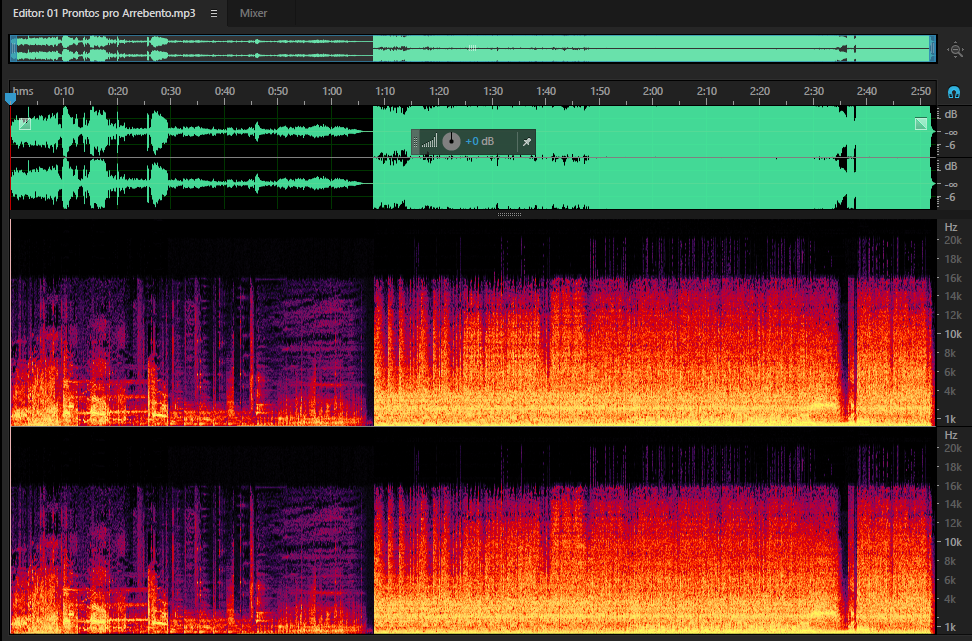Click the 1:40 mark on the time ruler
972x641 pixels.
(x=546, y=91)
